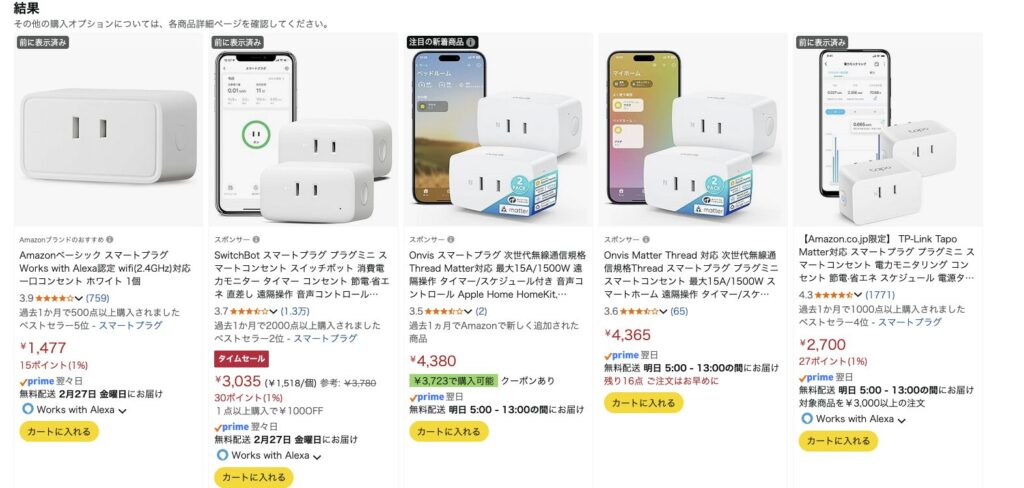
Task: Expand Works with Alexa chevron on TP-Link Tapo
Action: tap(902, 420)
